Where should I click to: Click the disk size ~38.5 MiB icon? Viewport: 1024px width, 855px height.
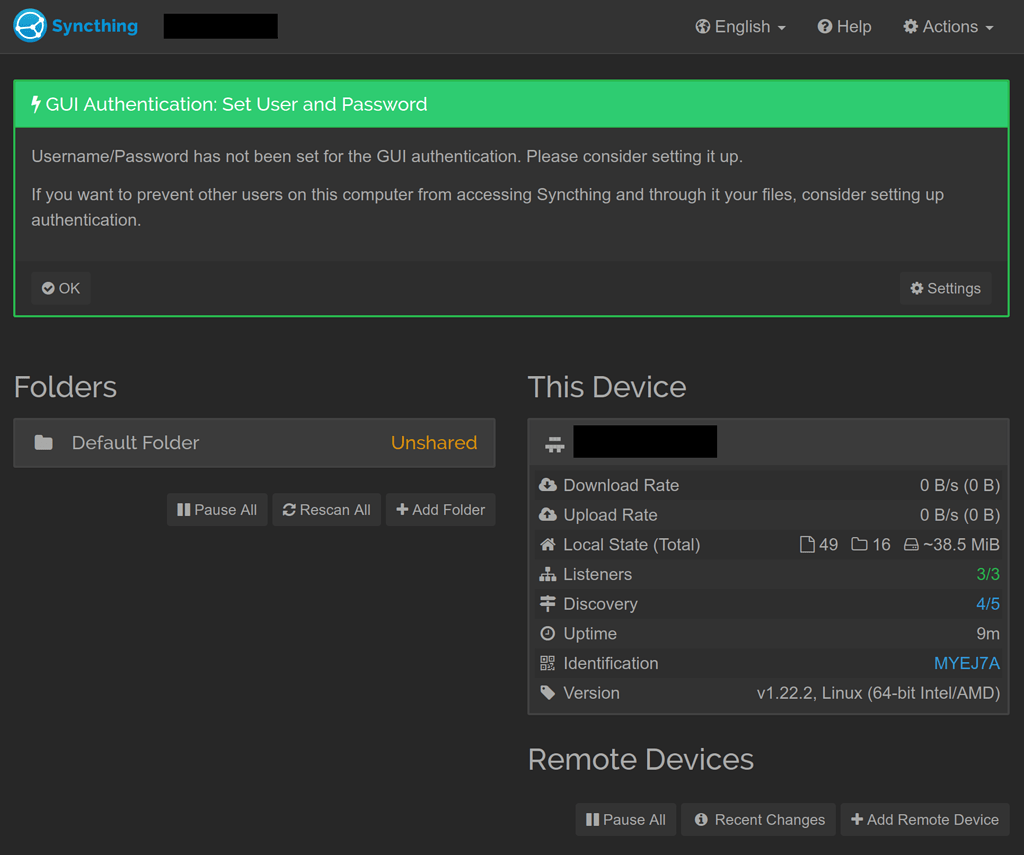(911, 544)
